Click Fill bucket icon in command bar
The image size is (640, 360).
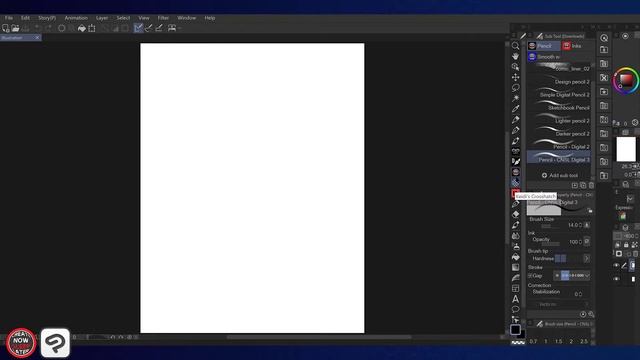tap(82, 28)
